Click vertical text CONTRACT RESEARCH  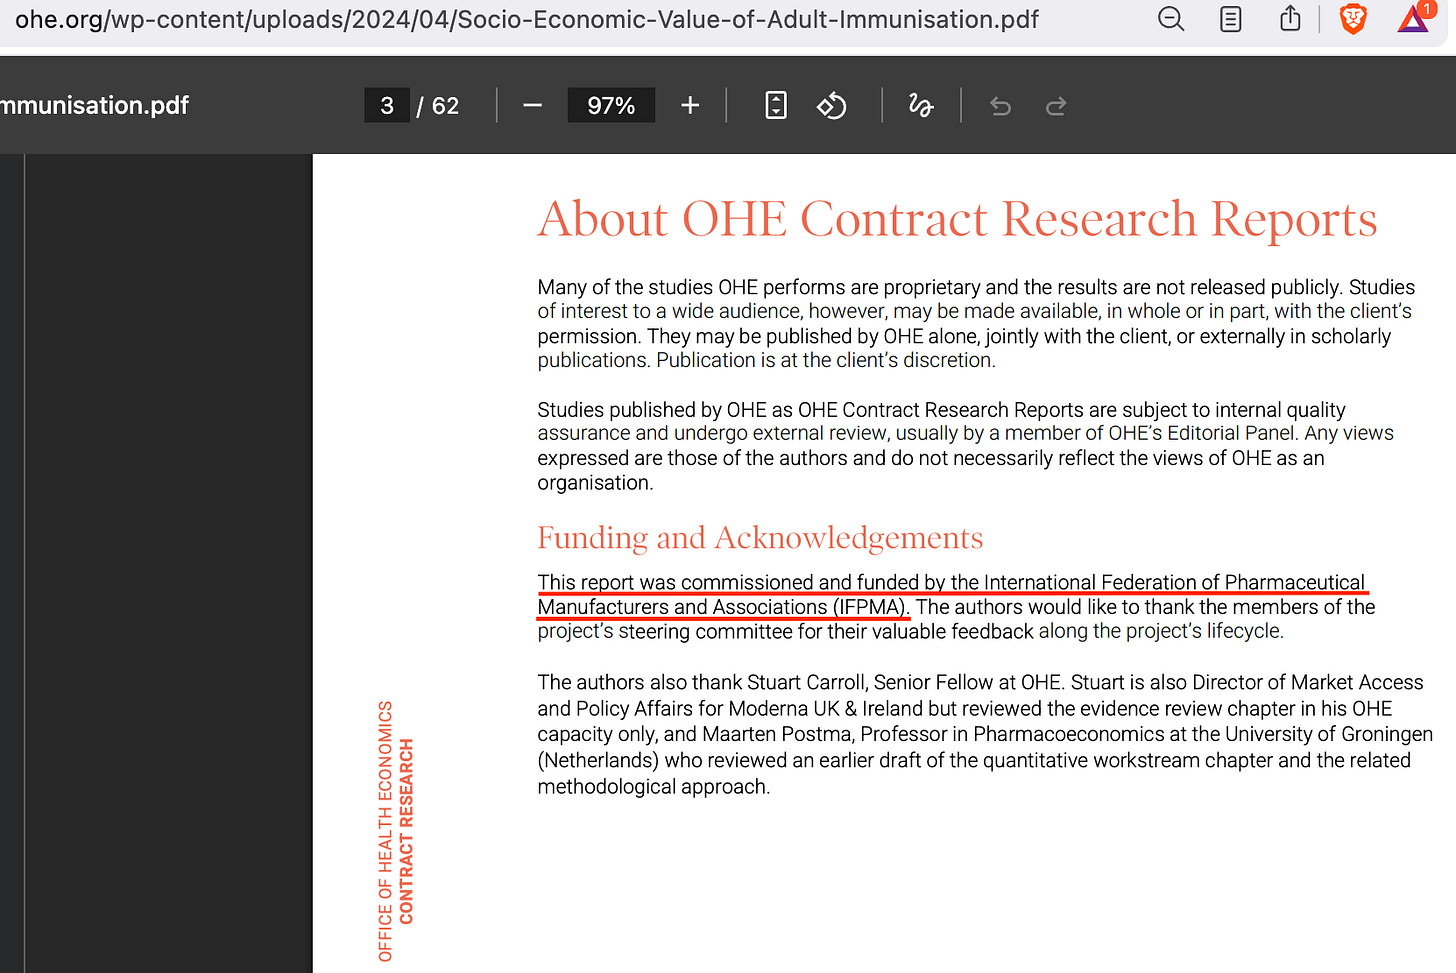(406, 831)
